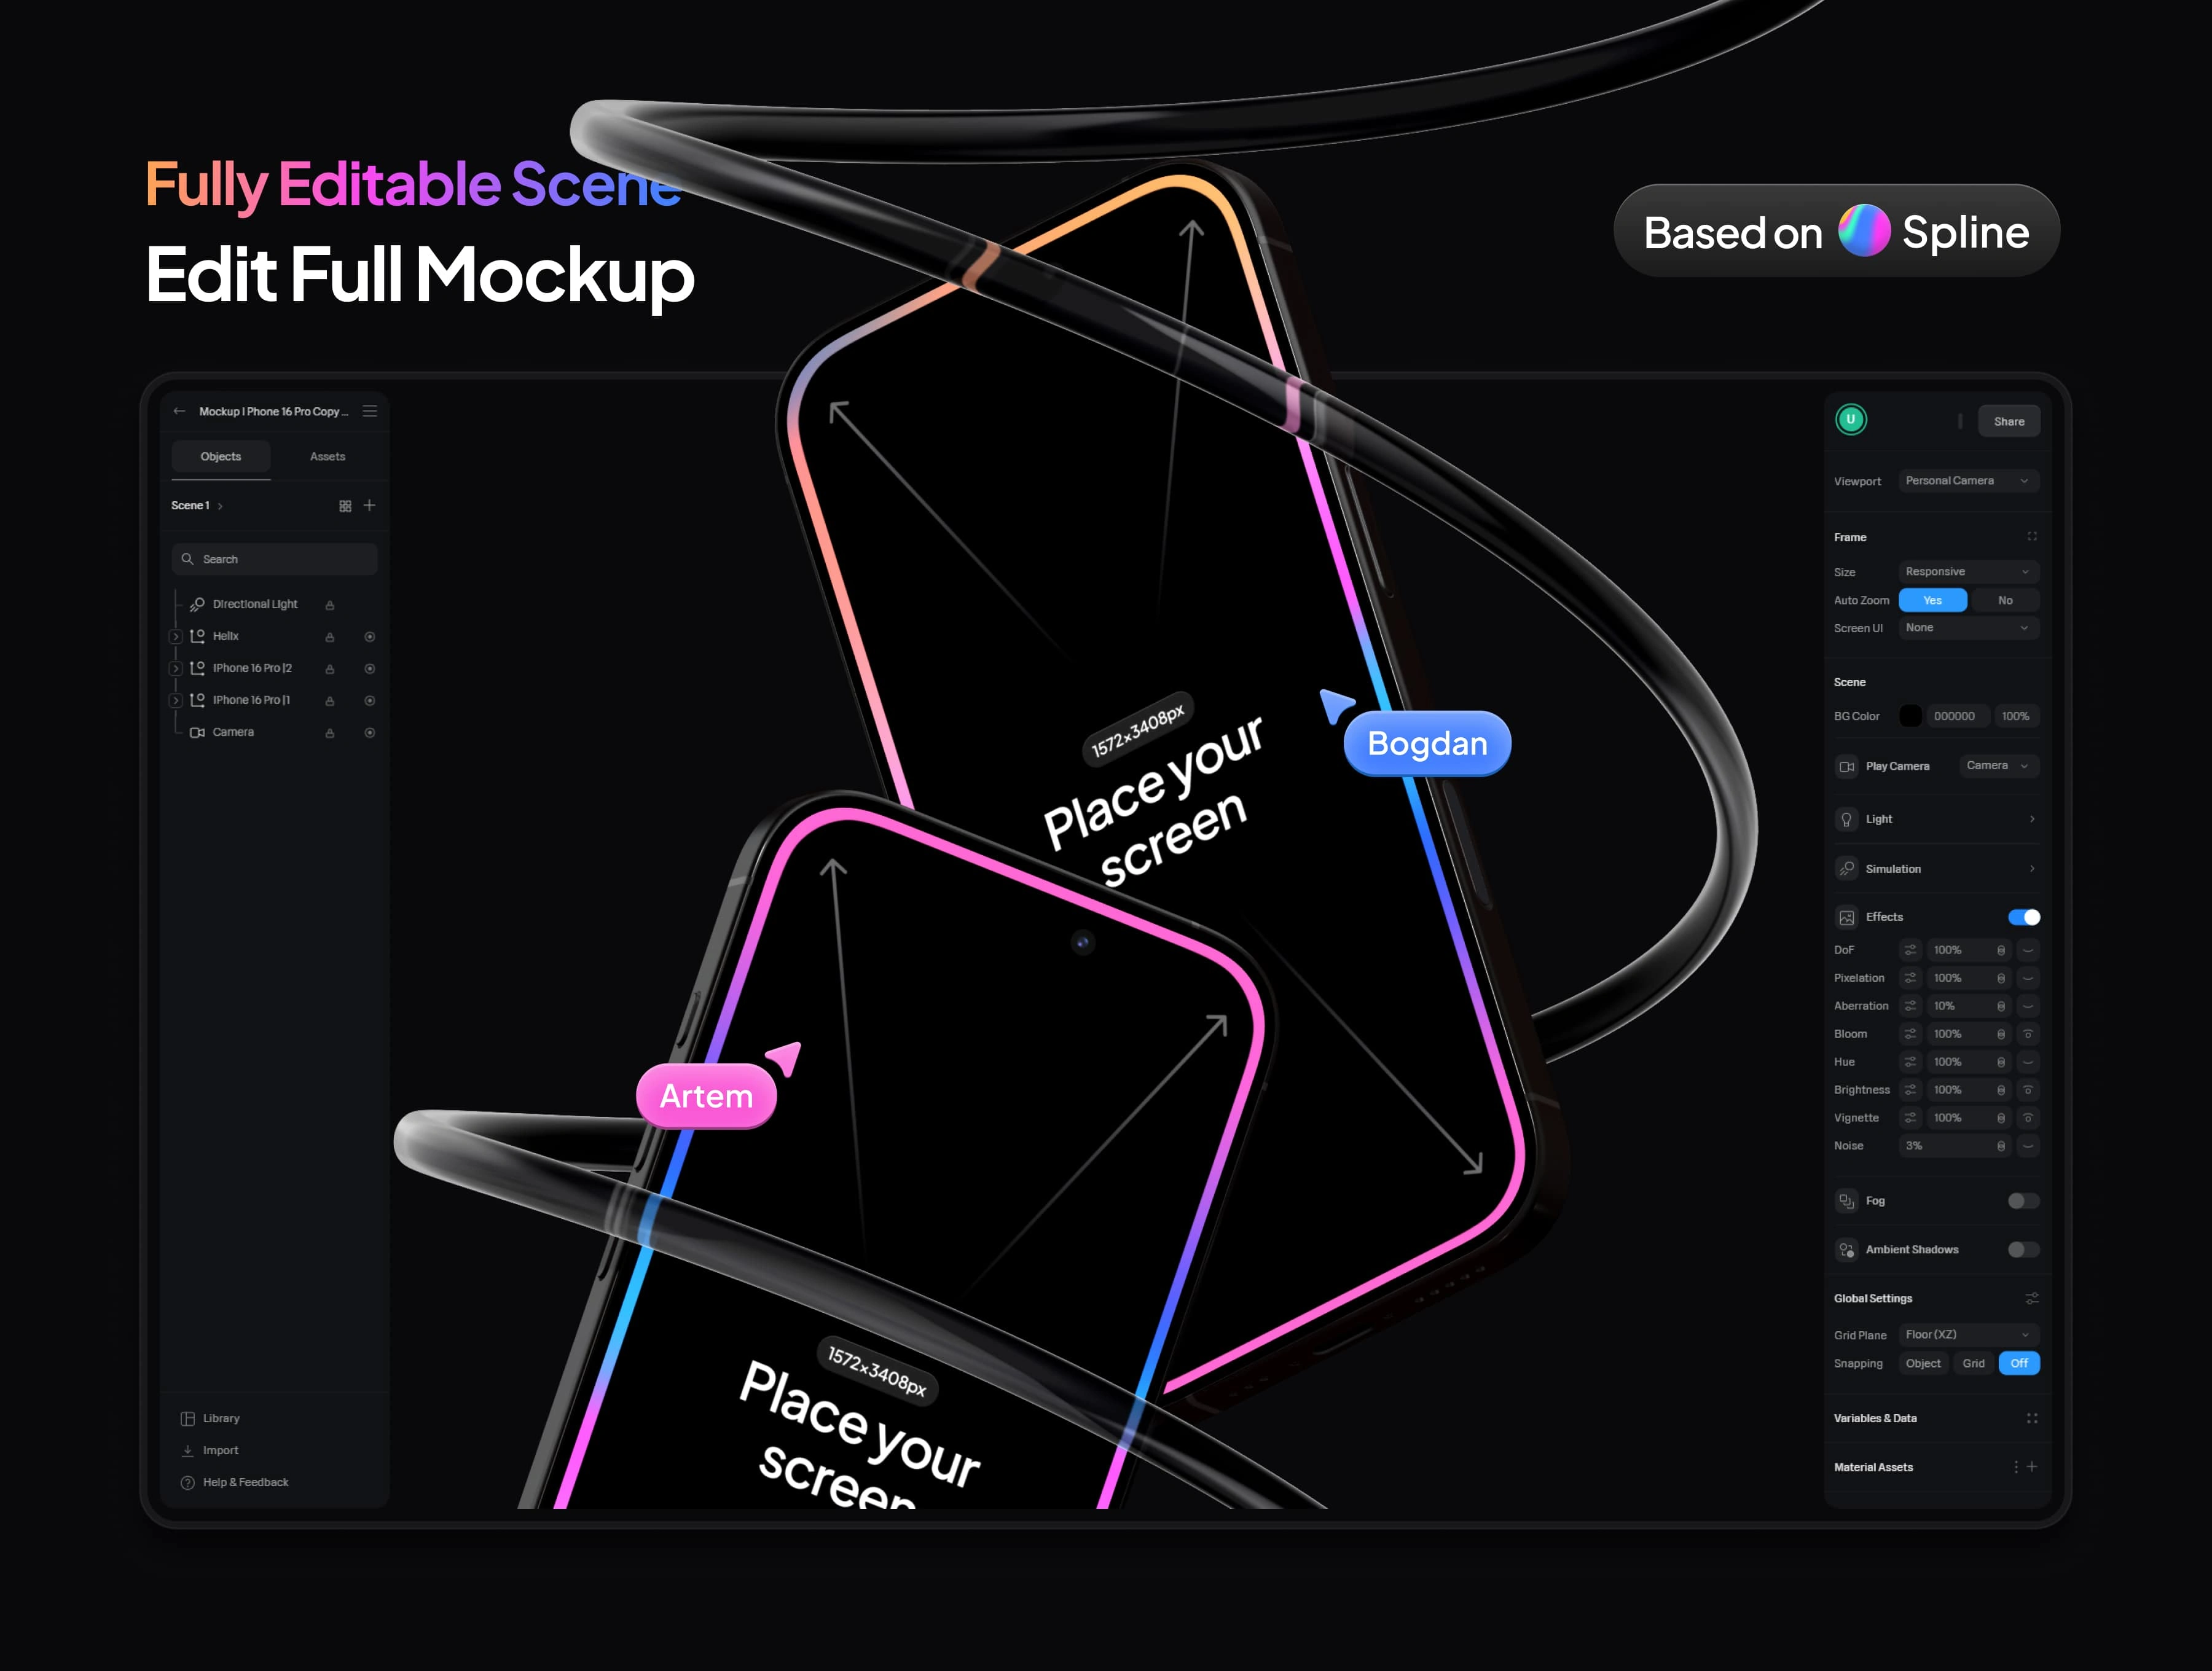Switch to the Objects tab
This screenshot has height=1671, width=2212.
coord(221,457)
